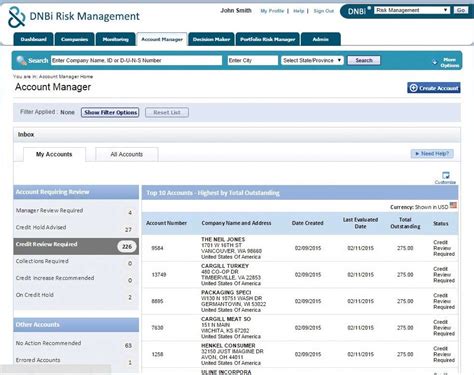The image size is (474, 375).
Task: Click account number 7630
Action: click(x=157, y=328)
